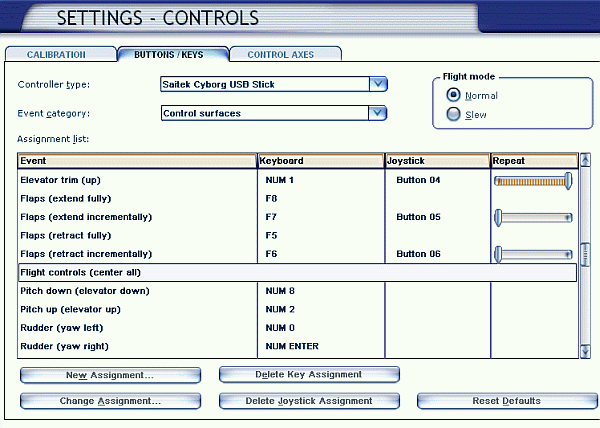Screen dimensions: 600x428
Task: Select the Rudder (yaw left) event
Action: tap(62, 328)
